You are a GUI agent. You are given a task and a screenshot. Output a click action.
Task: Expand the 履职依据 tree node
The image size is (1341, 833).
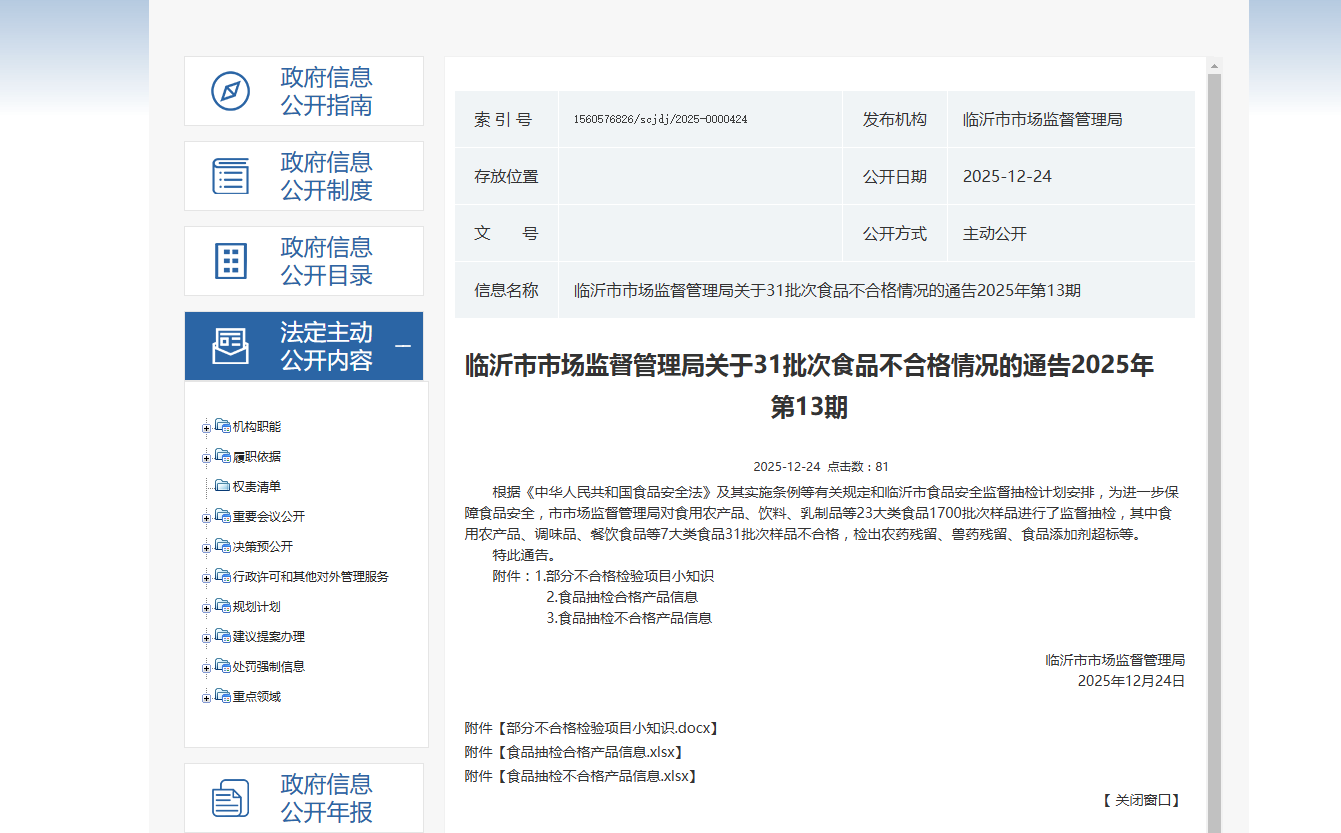(x=205, y=456)
